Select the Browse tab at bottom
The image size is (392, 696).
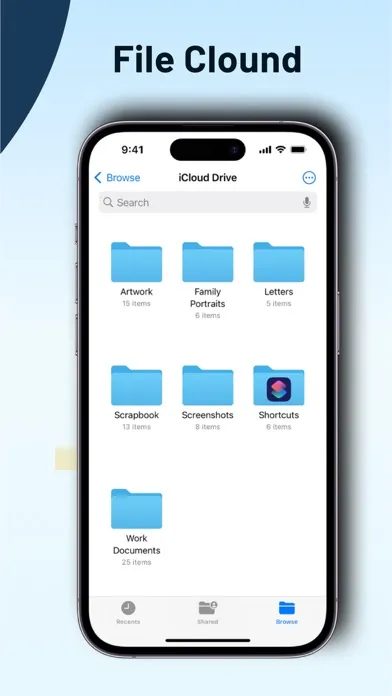[287, 613]
